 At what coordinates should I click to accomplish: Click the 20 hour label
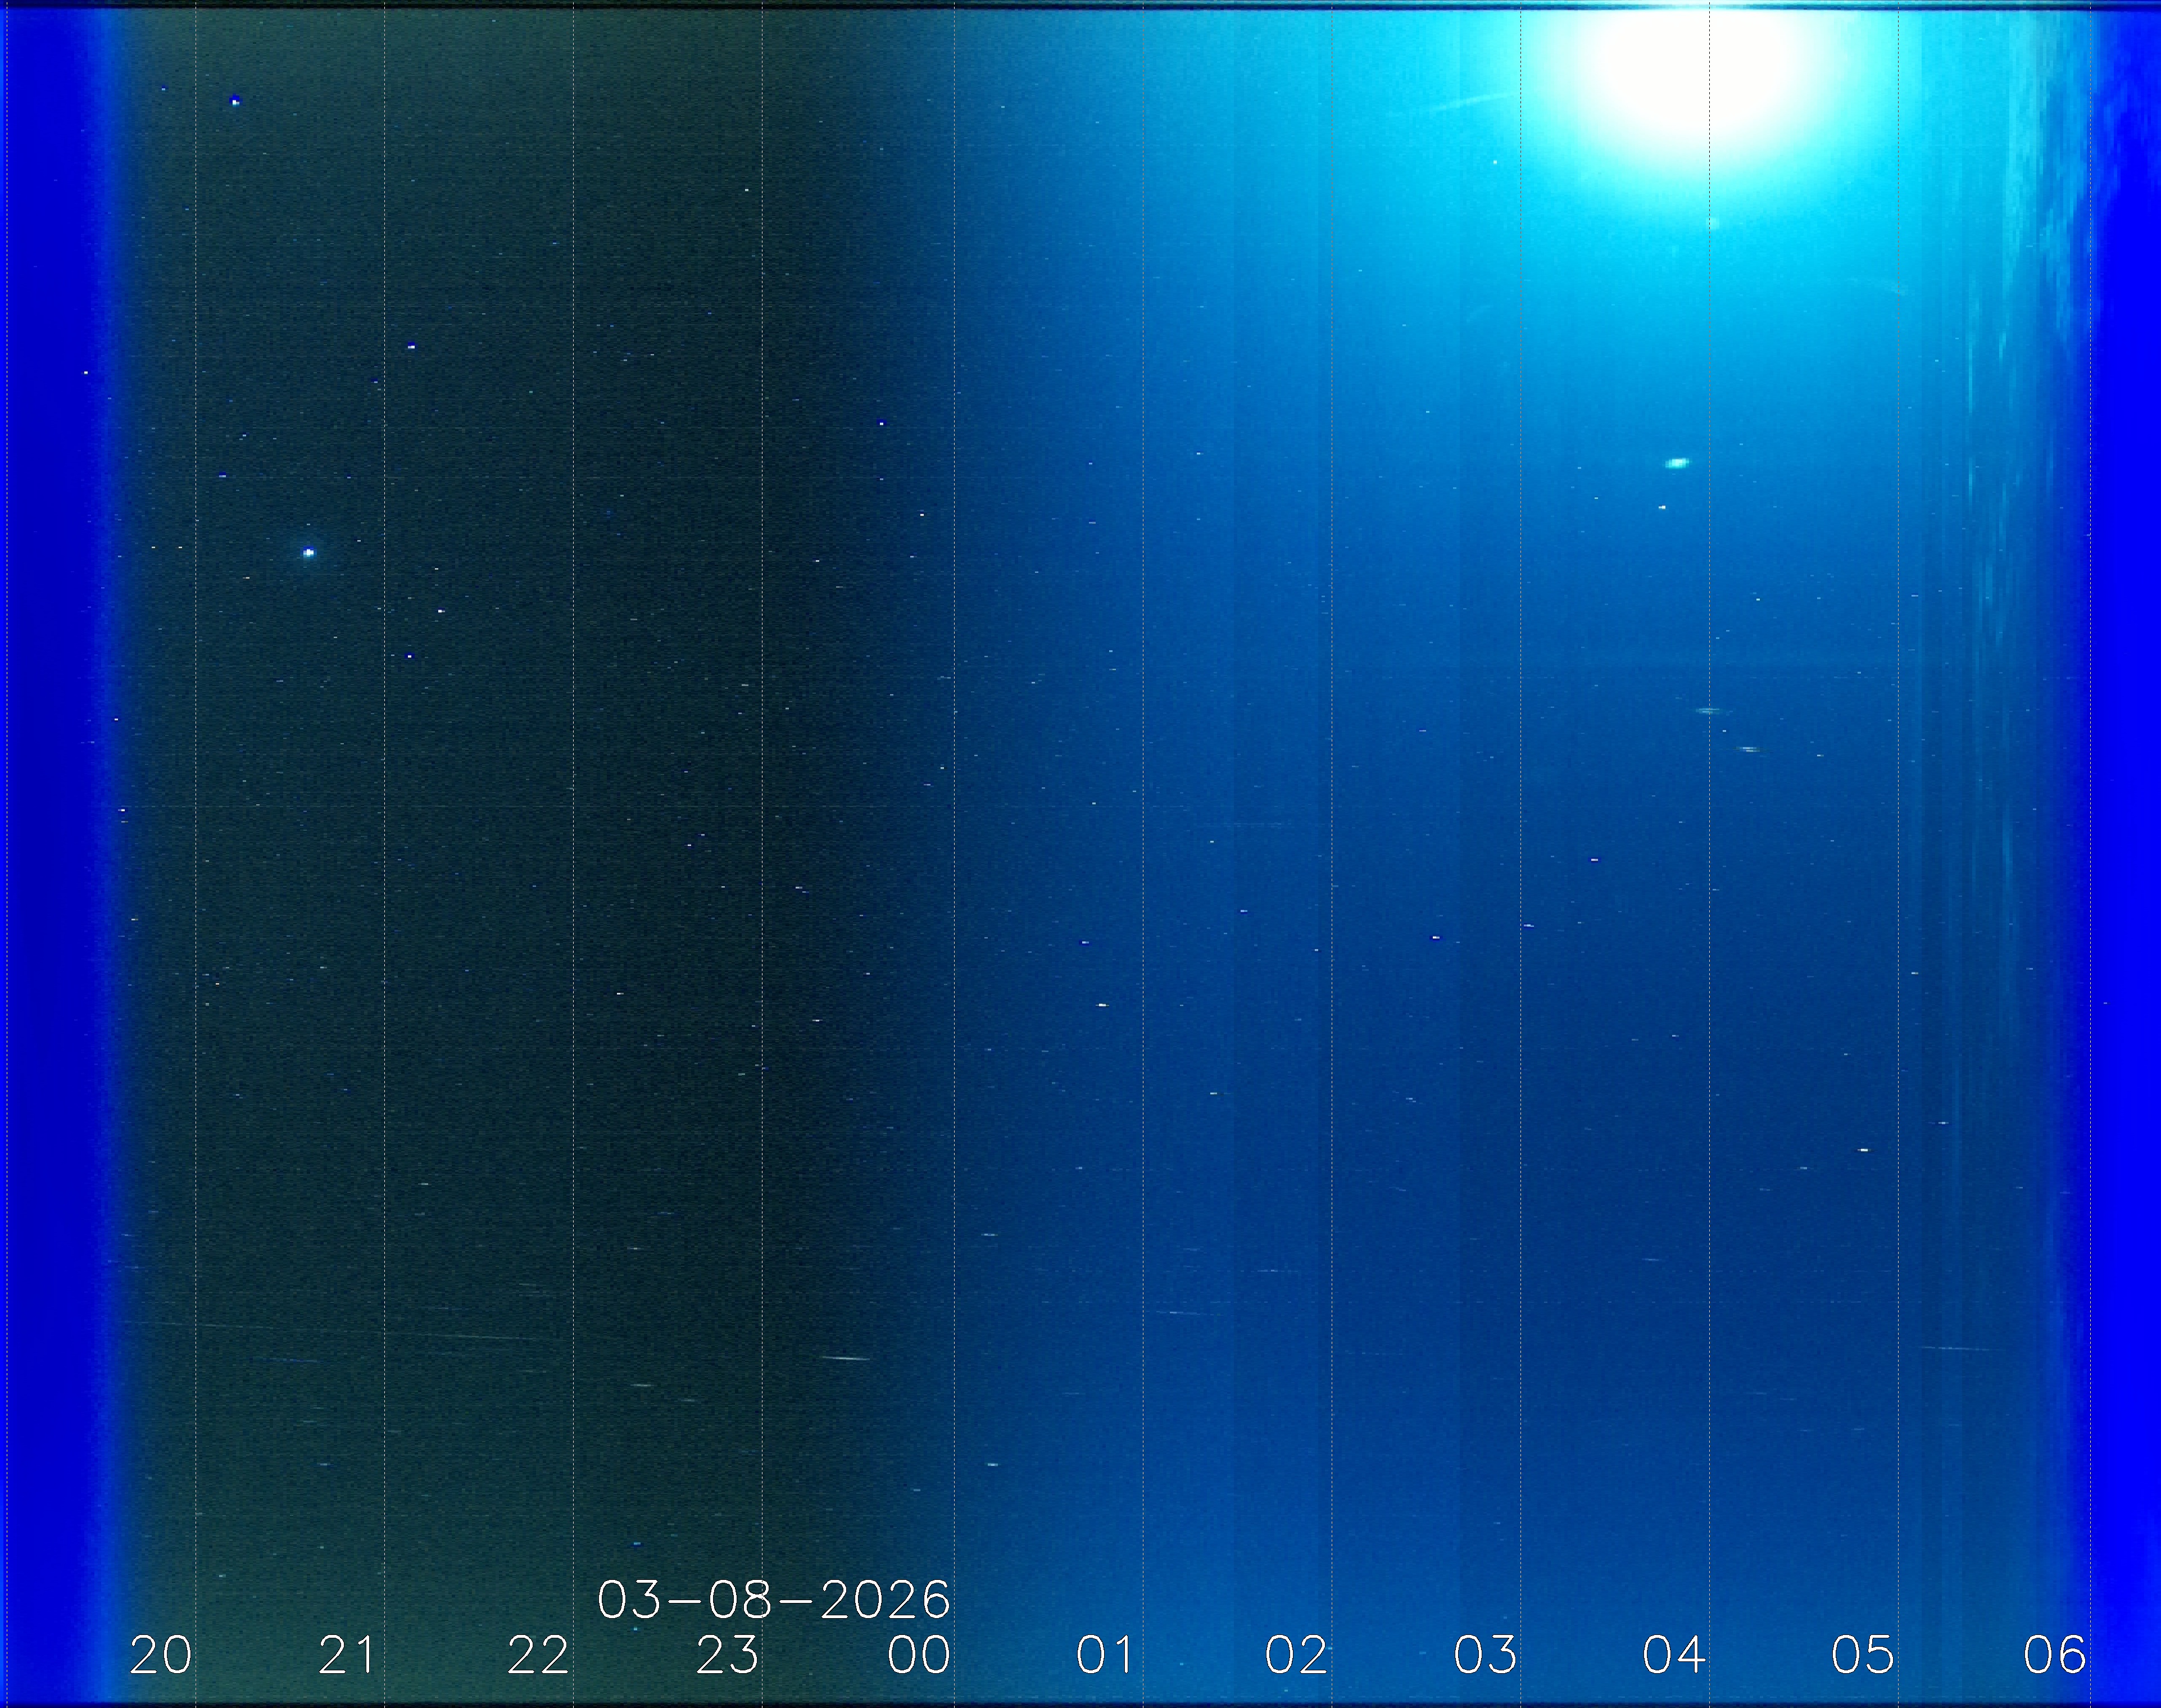tap(161, 1656)
